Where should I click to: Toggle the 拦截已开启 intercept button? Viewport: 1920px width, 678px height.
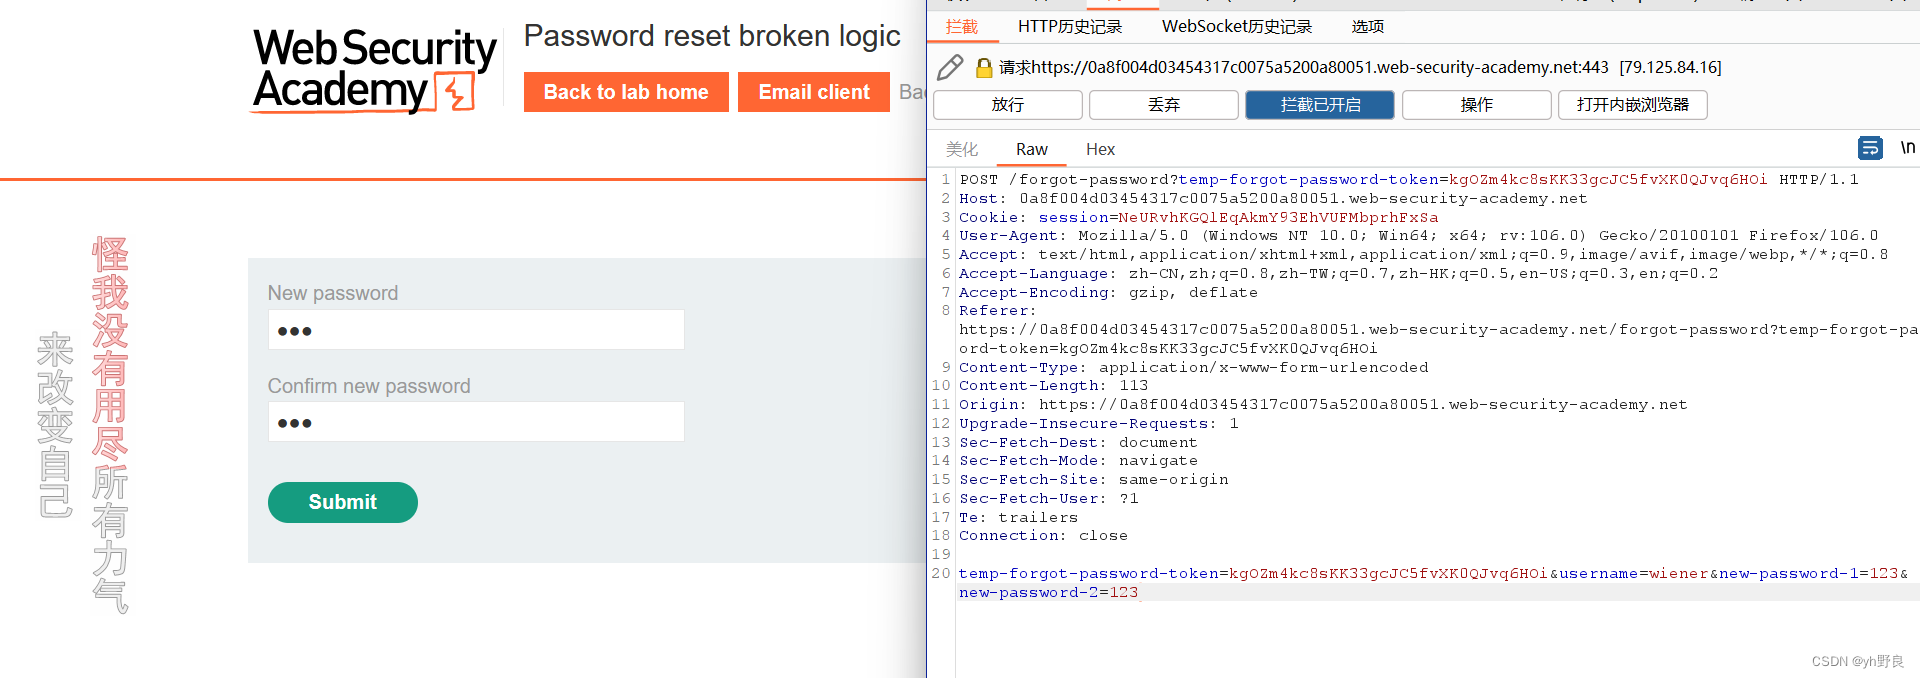pos(1320,105)
